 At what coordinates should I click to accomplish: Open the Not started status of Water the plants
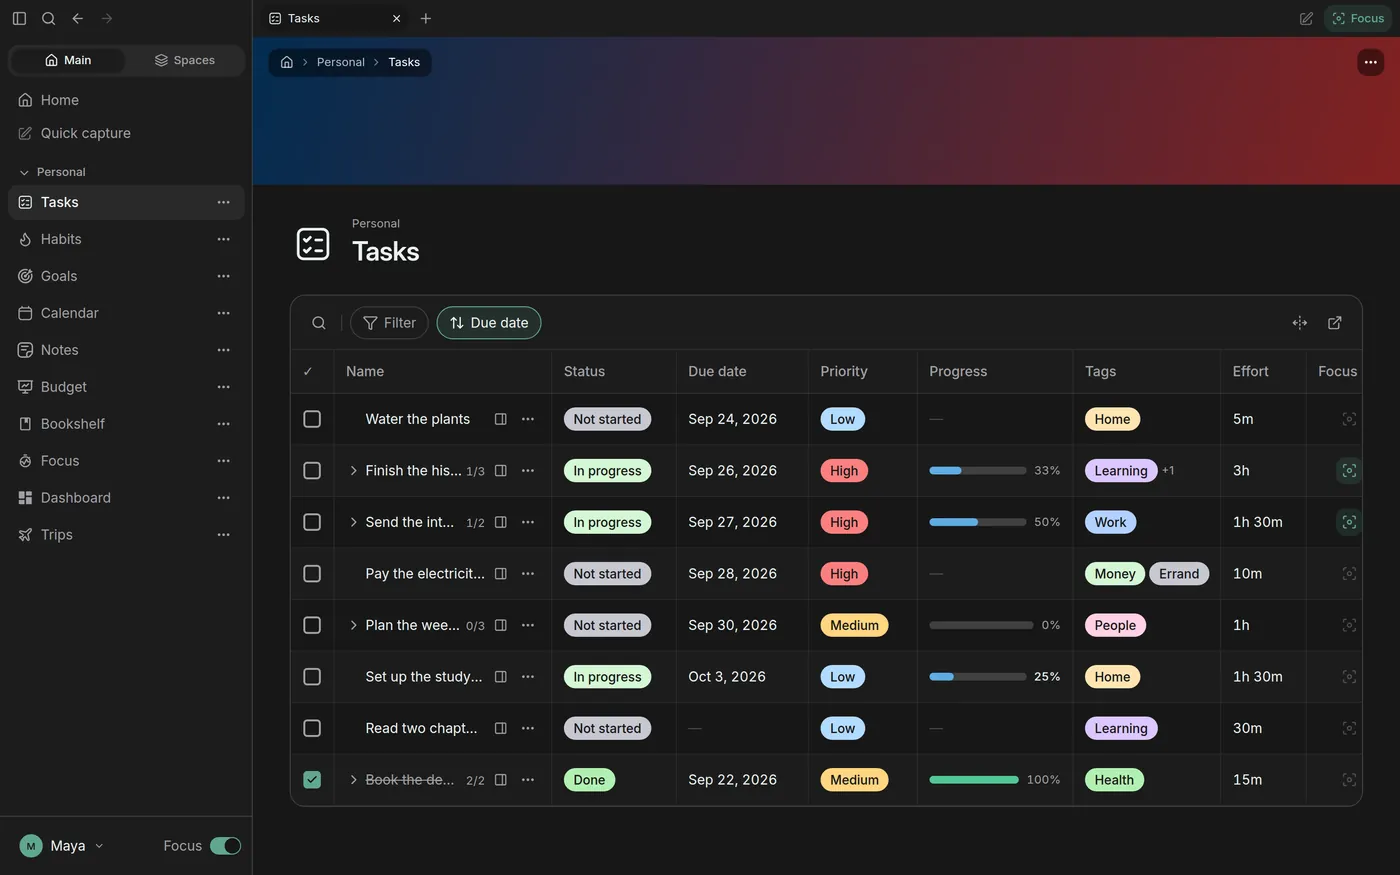tap(607, 419)
